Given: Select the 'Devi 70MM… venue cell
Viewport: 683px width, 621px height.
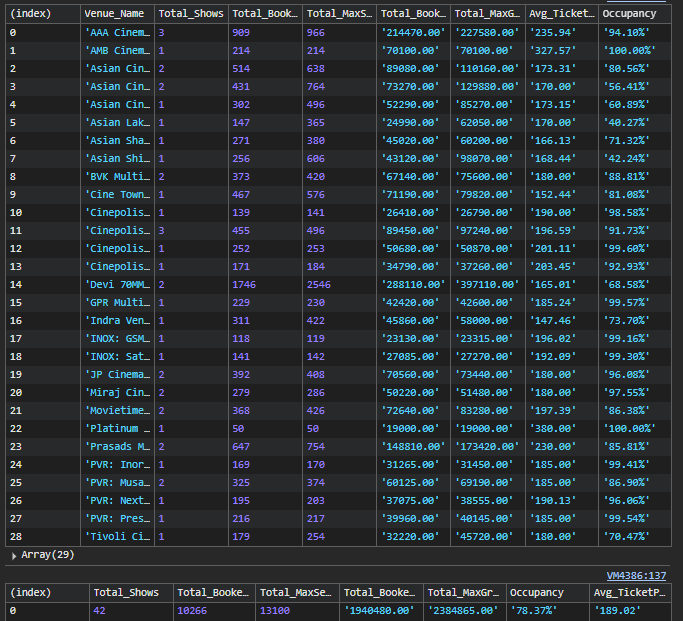Looking at the screenshot, I should (117, 284).
